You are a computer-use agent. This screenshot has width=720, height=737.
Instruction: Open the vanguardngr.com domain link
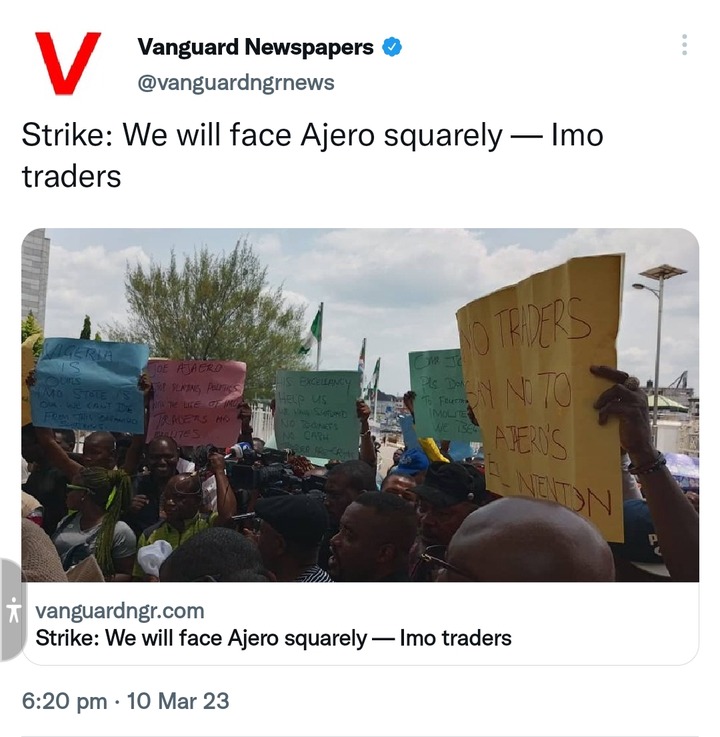coord(120,611)
